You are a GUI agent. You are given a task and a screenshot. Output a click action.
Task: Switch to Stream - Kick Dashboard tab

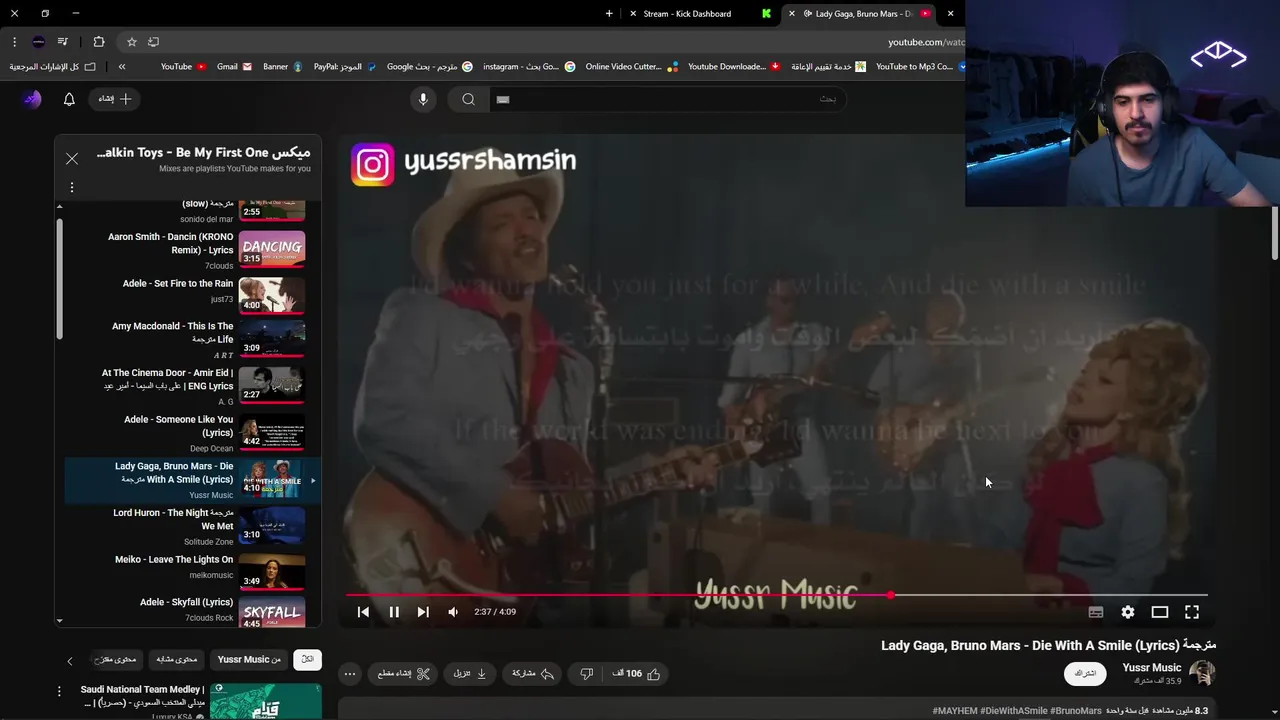coord(700,14)
